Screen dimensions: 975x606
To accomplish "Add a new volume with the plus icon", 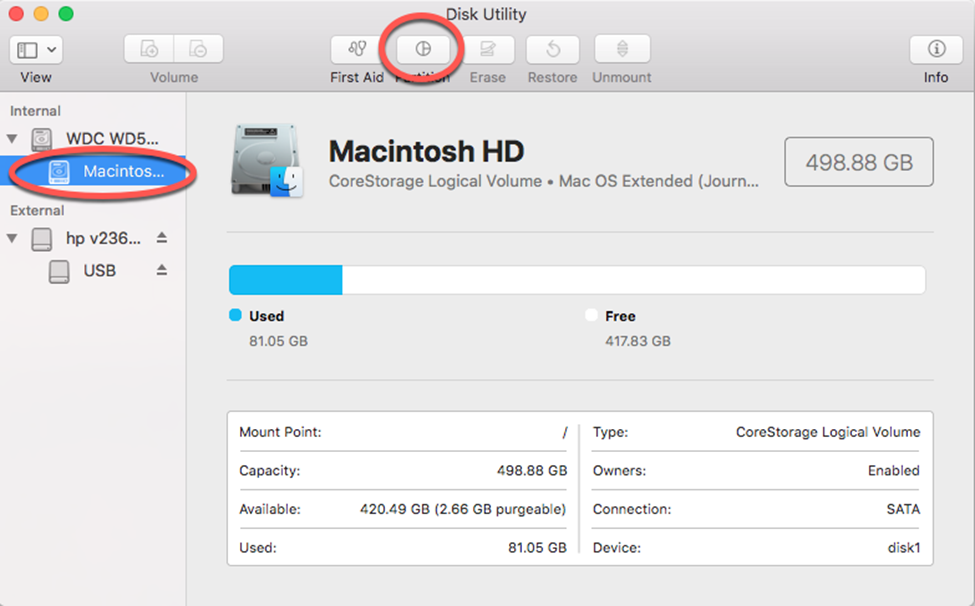I will [x=148, y=48].
